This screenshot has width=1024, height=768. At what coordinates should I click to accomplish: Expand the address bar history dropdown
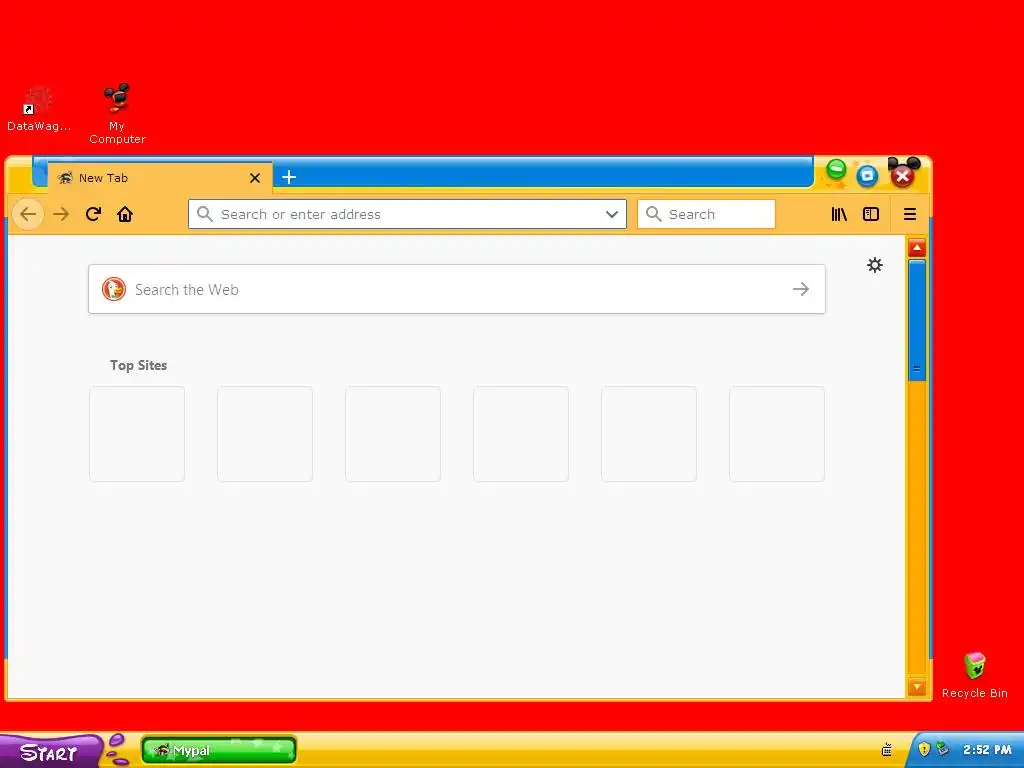[x=611, y=214]
